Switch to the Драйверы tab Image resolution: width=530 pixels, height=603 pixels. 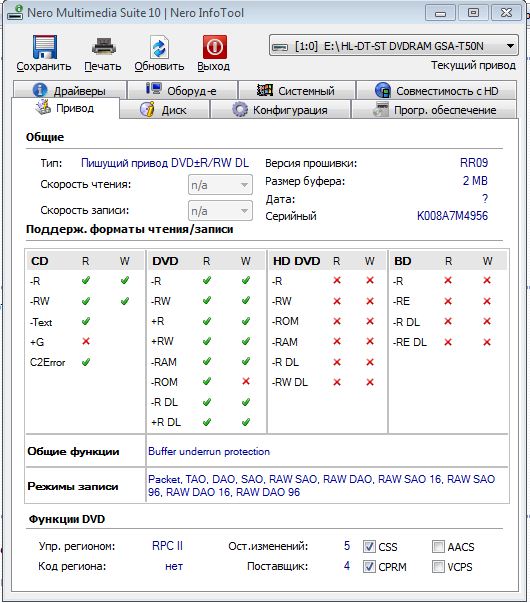pyautogui.click(x=70, y=90)
